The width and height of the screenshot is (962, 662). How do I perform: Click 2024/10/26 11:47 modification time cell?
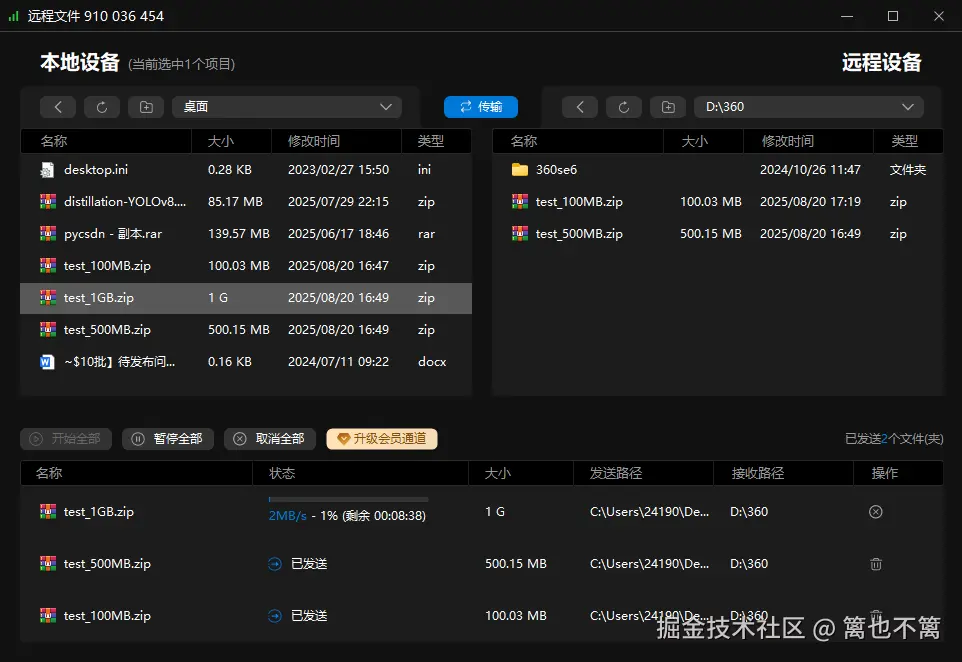click(x=810, y=170)
